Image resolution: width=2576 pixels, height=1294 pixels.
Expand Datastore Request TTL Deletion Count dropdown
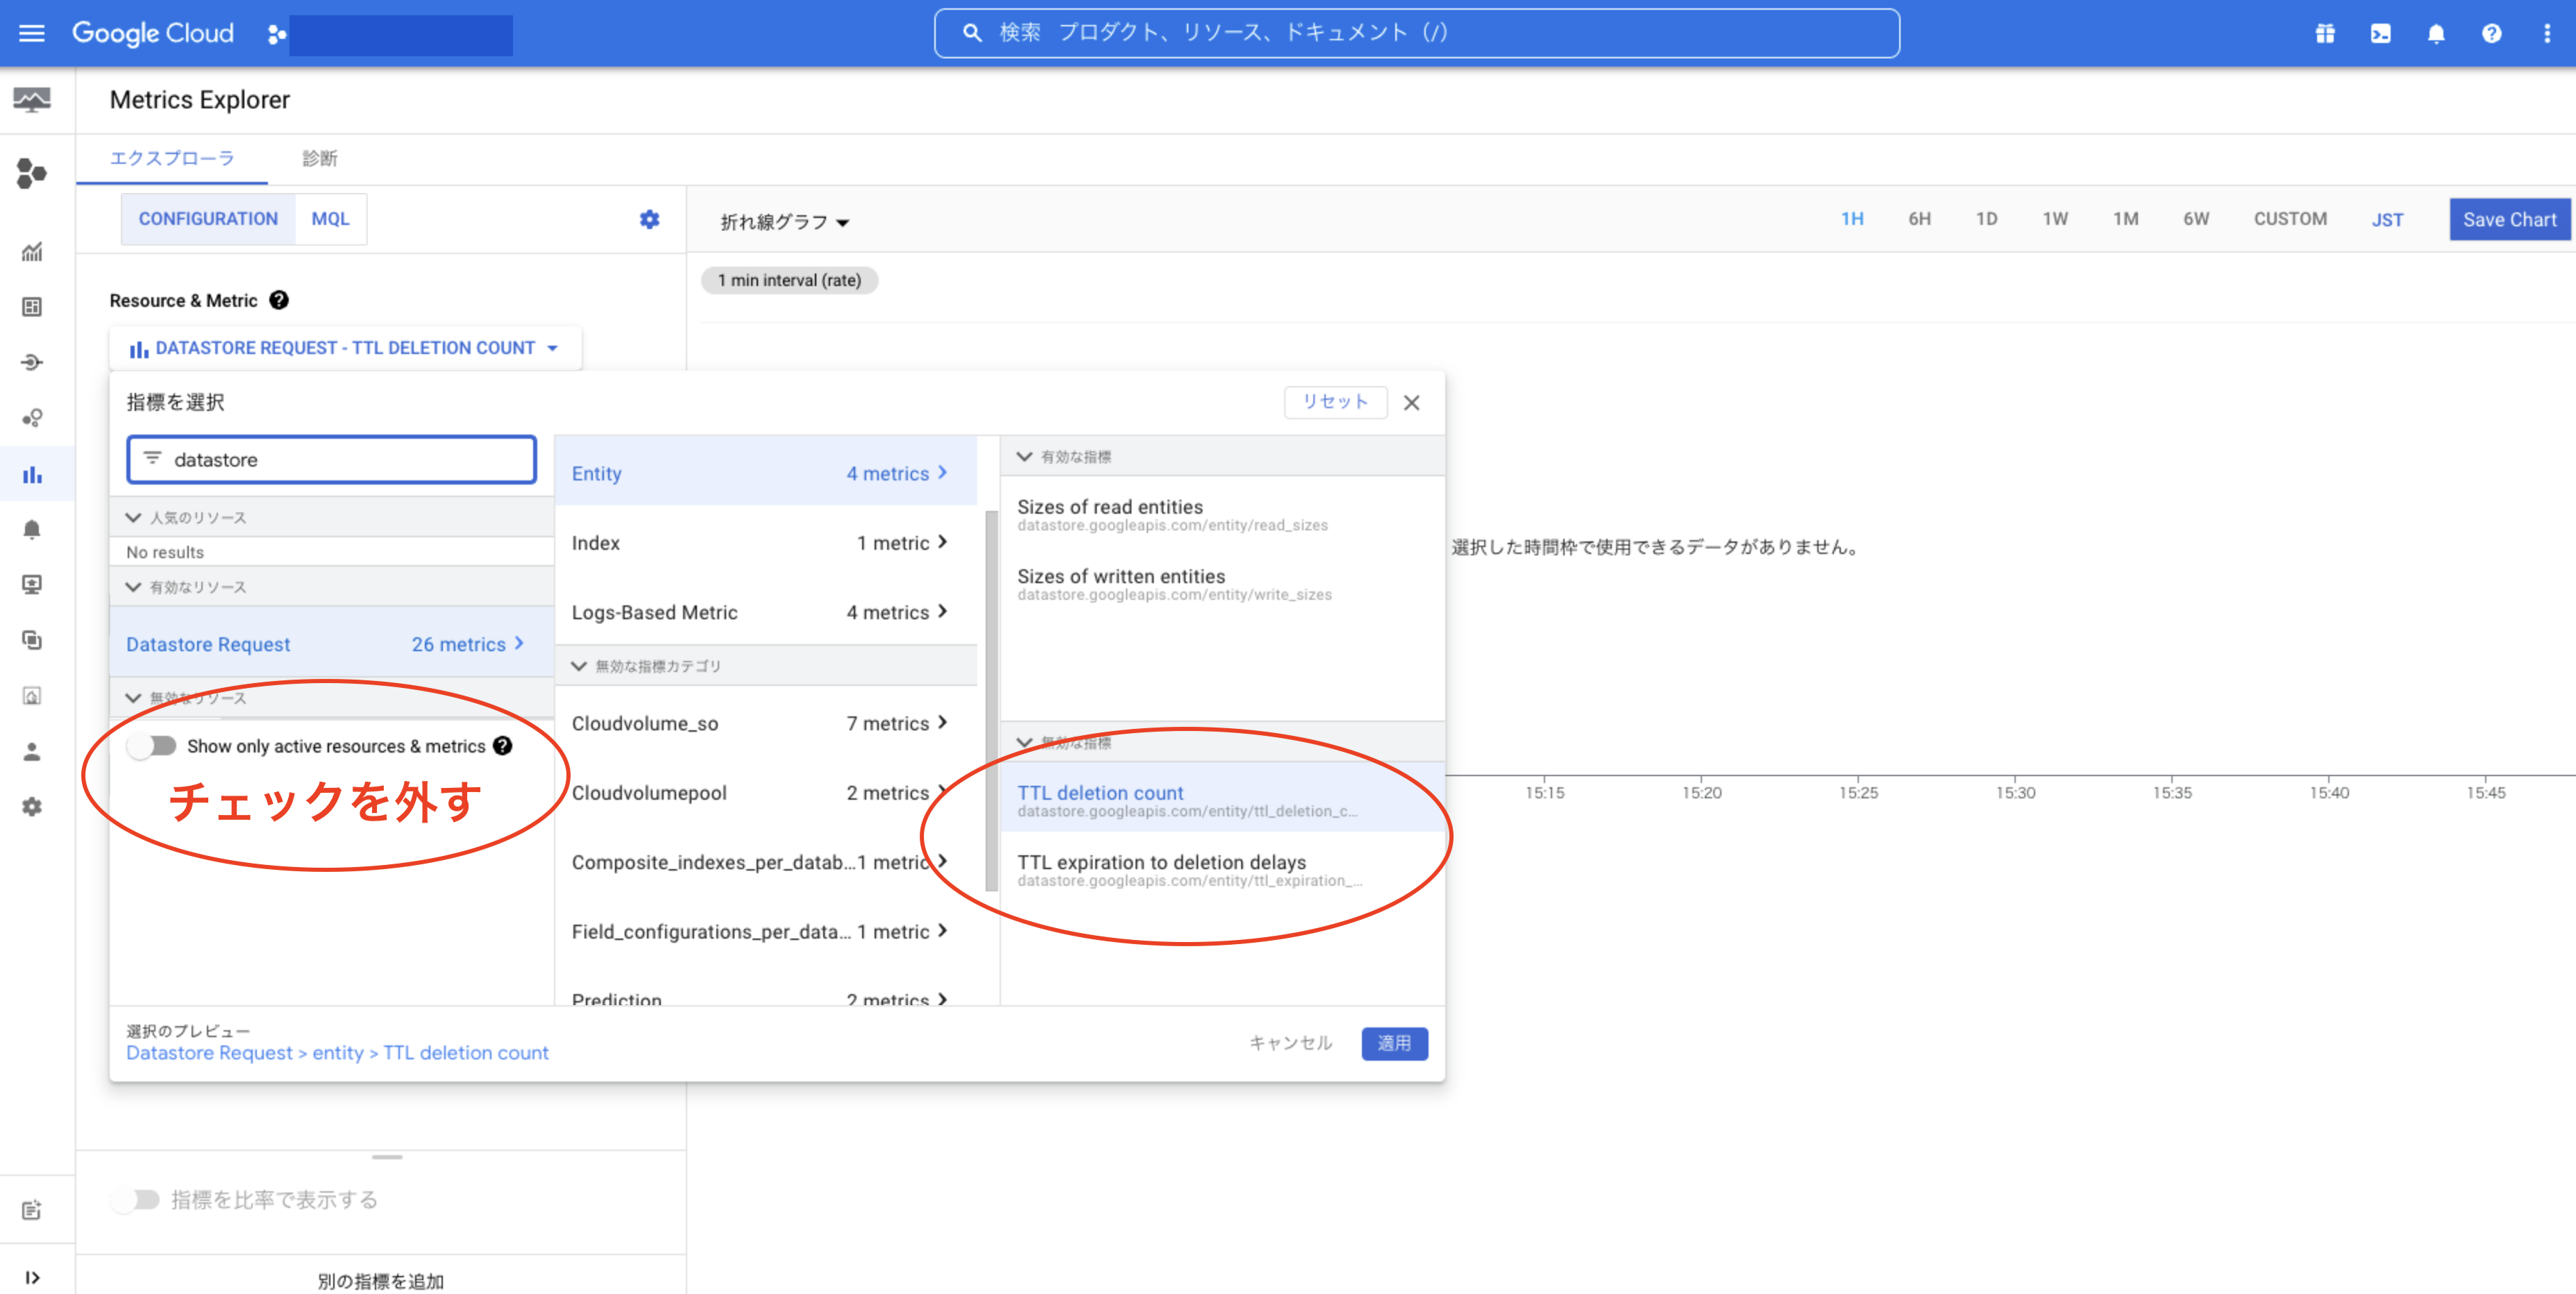[x=344, y=348]
